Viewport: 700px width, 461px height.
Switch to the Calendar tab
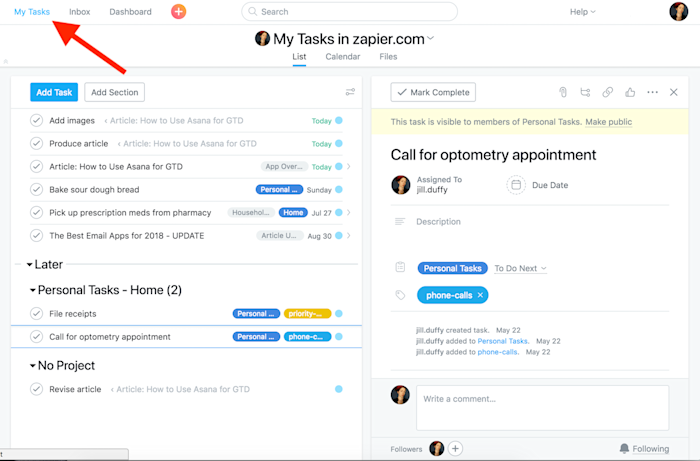[342, 57]
